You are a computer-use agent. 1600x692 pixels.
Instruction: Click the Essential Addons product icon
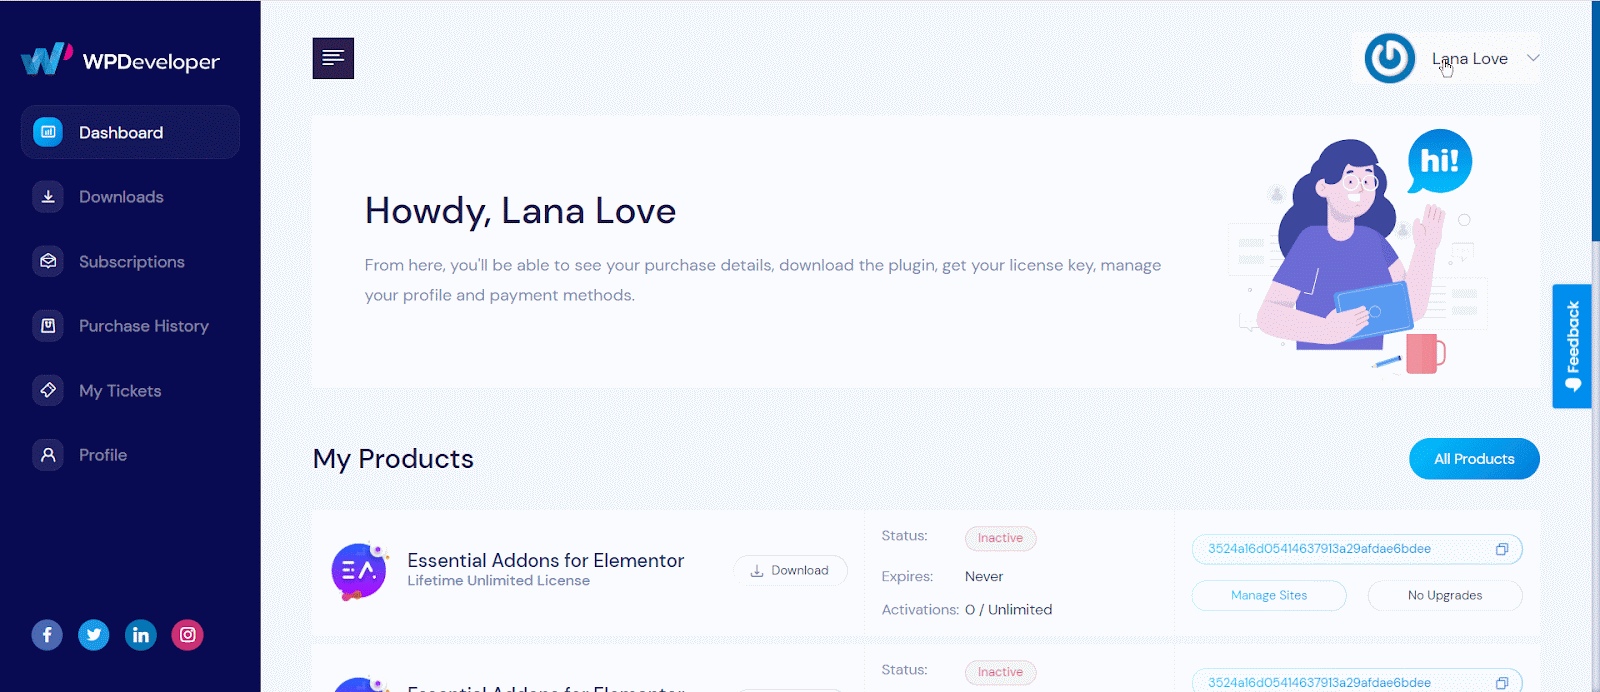point(359,571)
